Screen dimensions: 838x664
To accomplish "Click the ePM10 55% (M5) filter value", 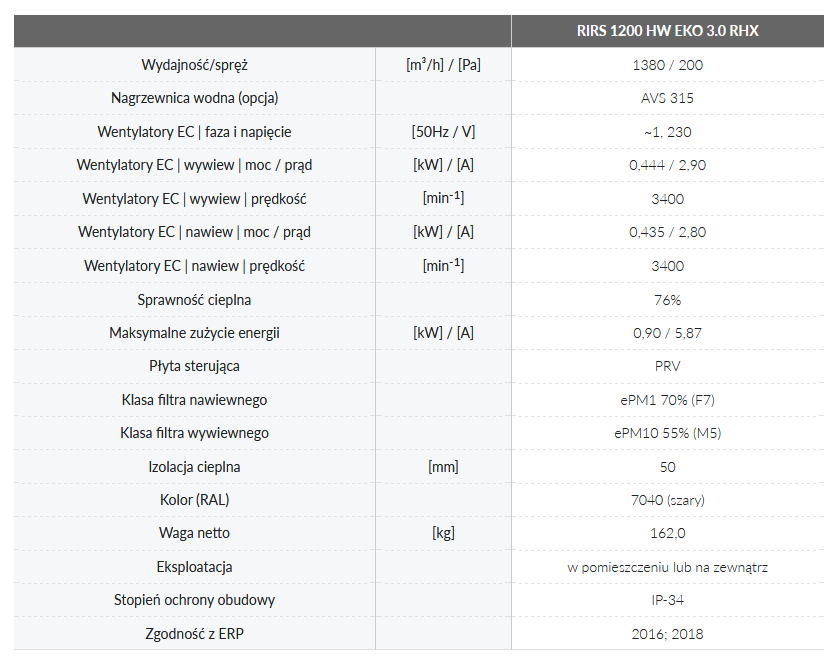I will tap(667, 433).
